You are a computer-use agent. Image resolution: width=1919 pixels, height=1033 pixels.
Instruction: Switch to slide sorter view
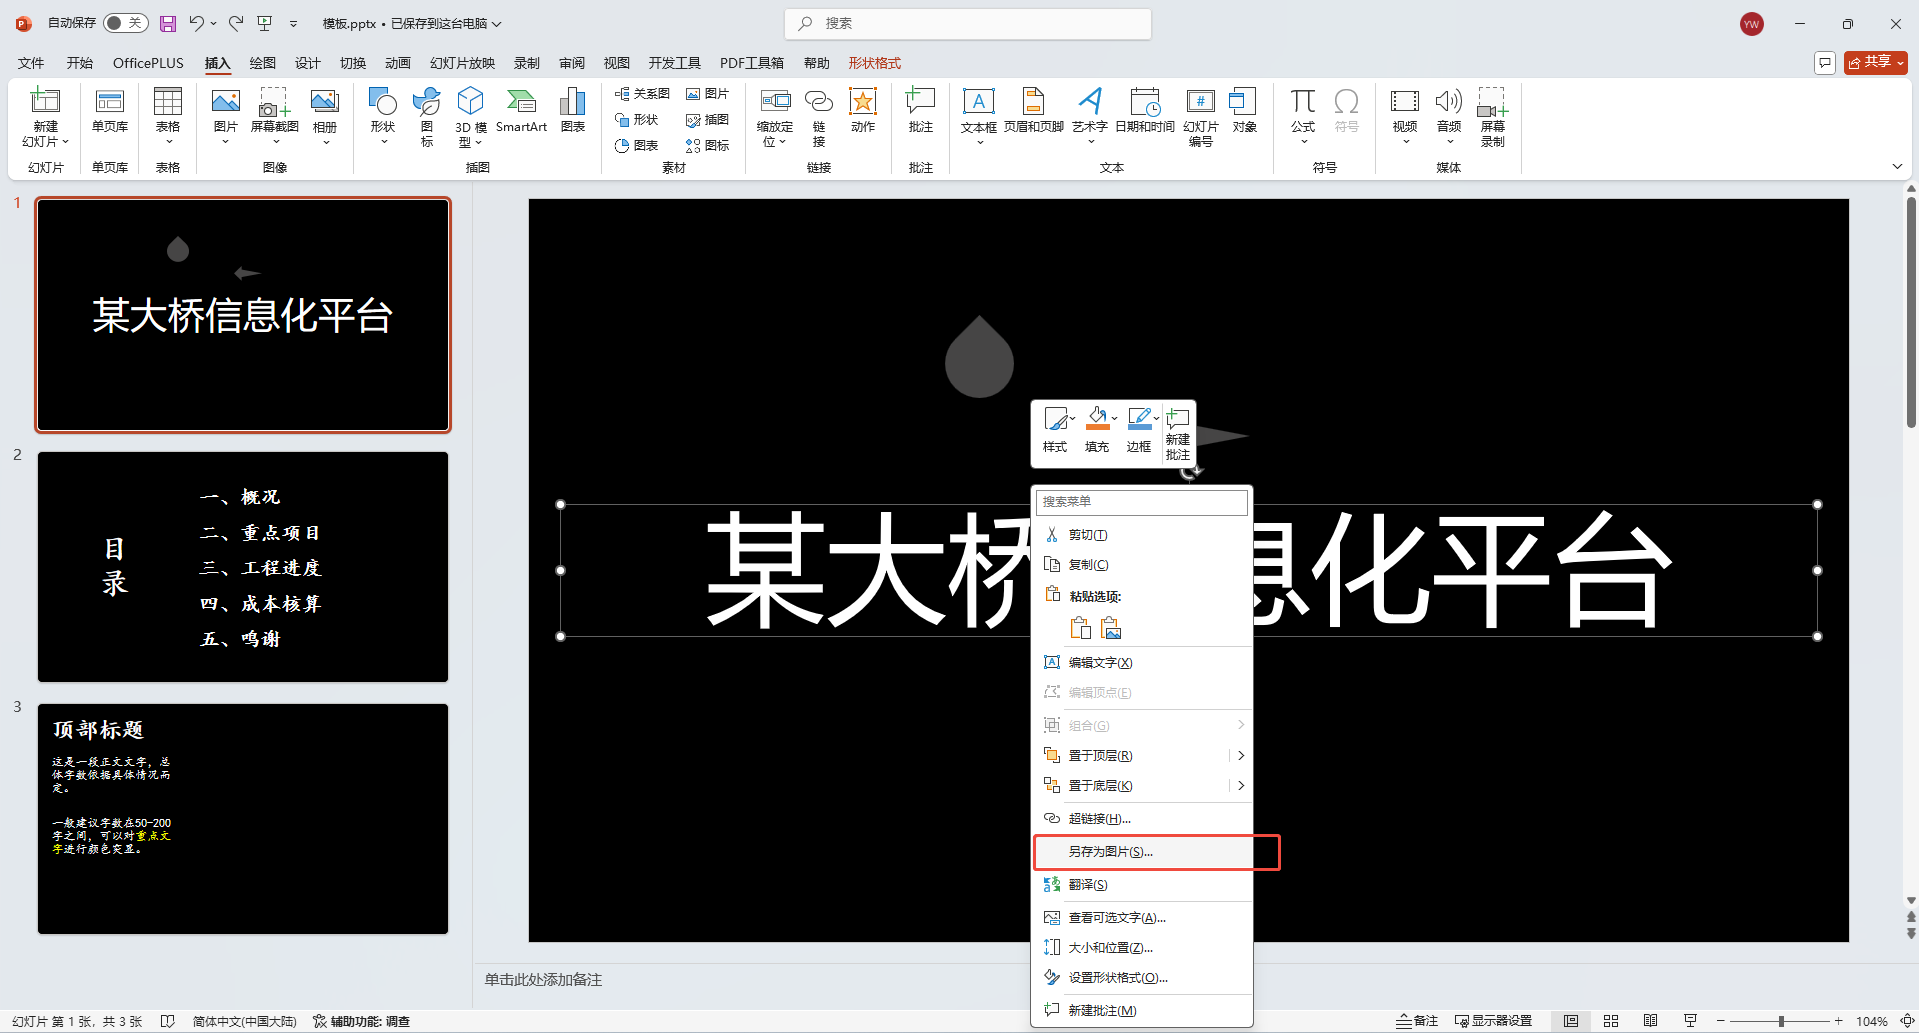tap(1611, 1021)
